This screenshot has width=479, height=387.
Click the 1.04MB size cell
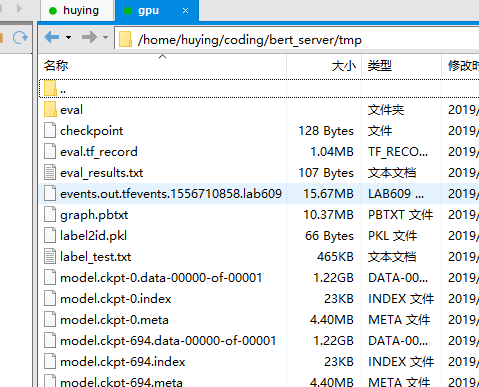pyautogui.click(x=332, y=152)
